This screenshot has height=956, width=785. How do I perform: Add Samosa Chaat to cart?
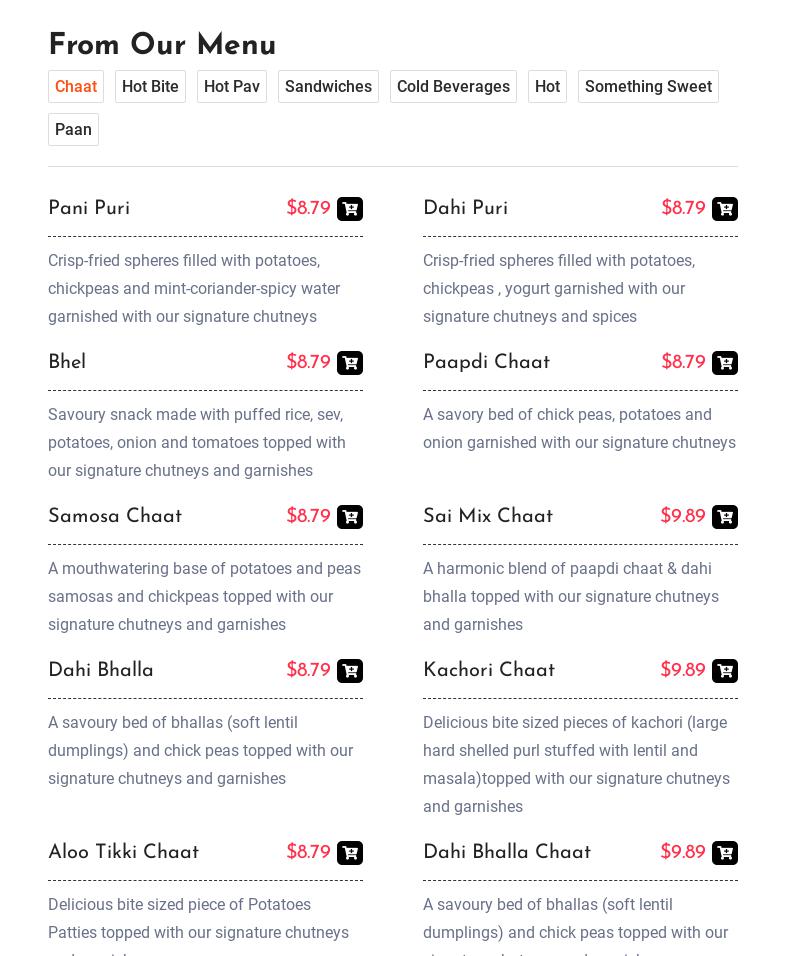point(350,517)
